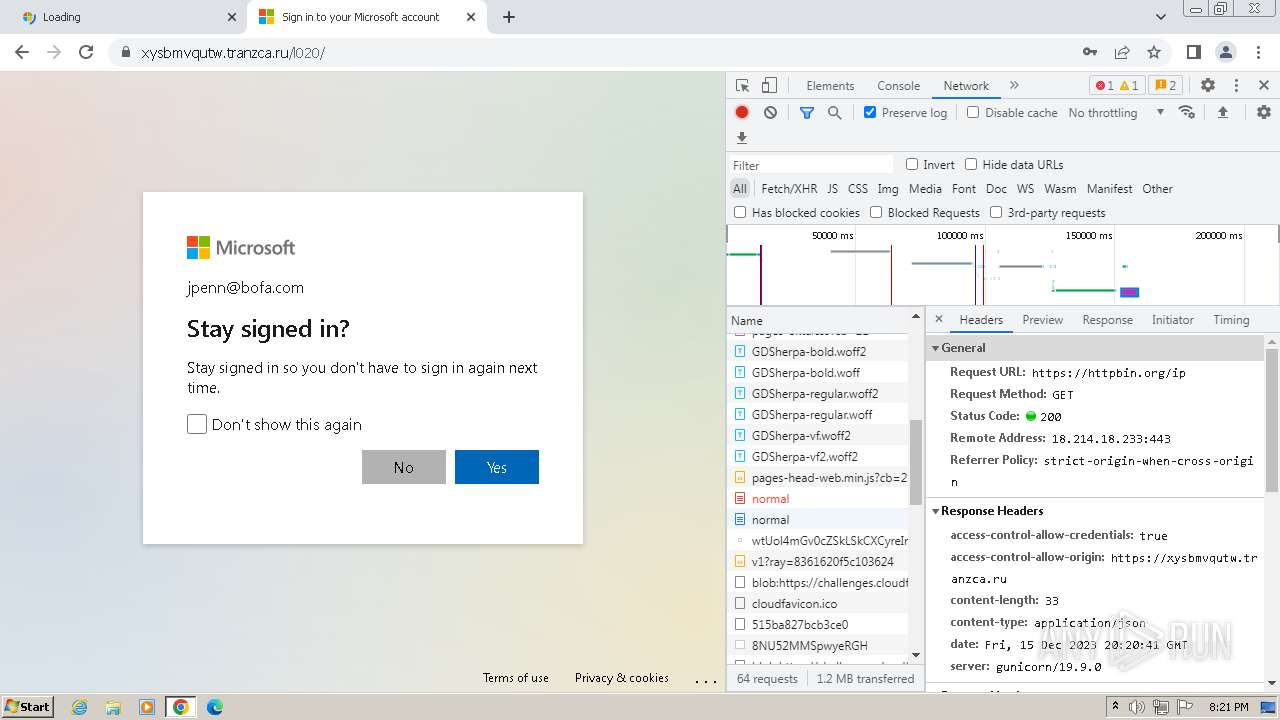Open the Response tab of request
Screen dimensions: 1280x720
click(1107, 320)
